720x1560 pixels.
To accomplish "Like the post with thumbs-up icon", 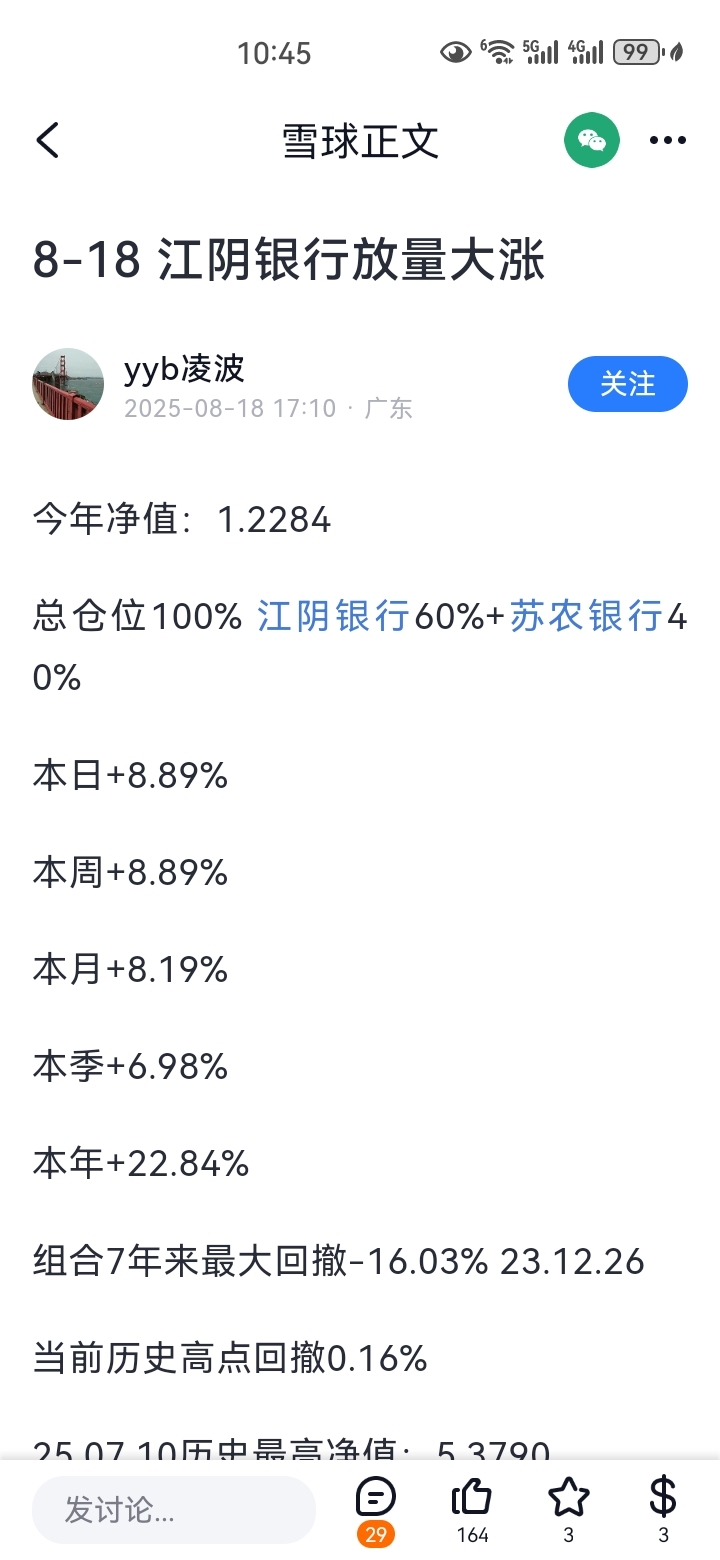I will click(472, 1498).
